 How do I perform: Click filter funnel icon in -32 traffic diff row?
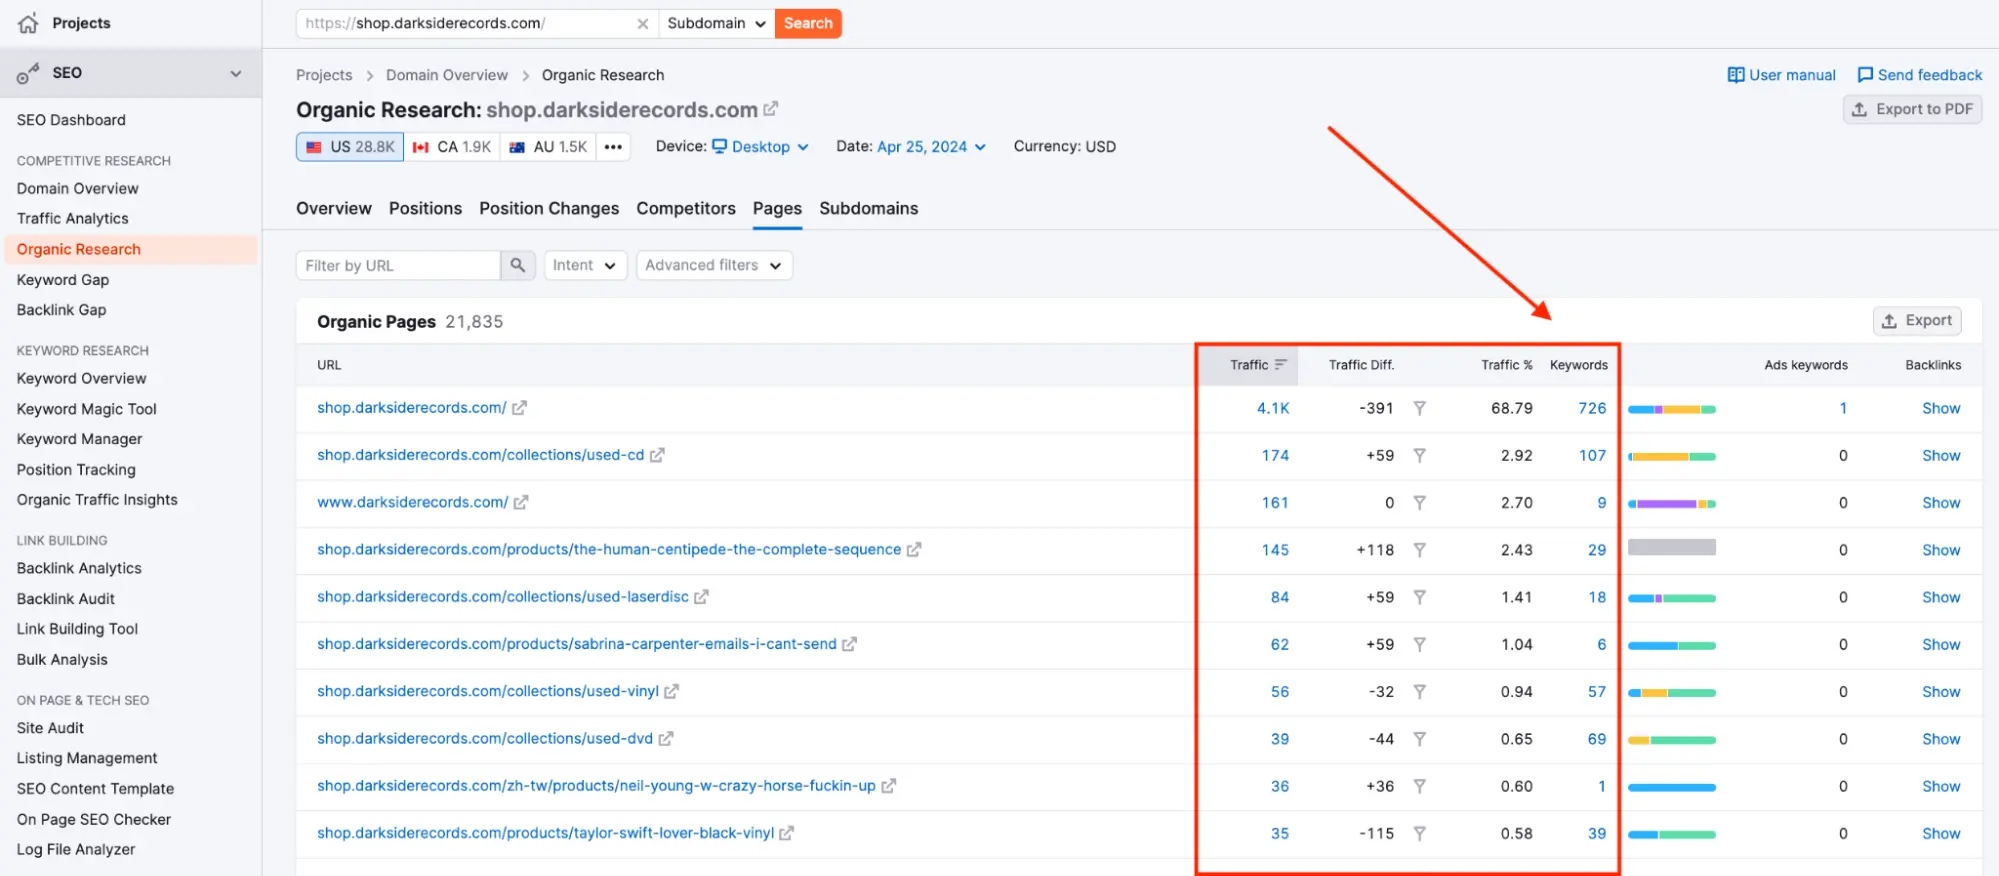pyautogui.click(x=1419, y=692)
